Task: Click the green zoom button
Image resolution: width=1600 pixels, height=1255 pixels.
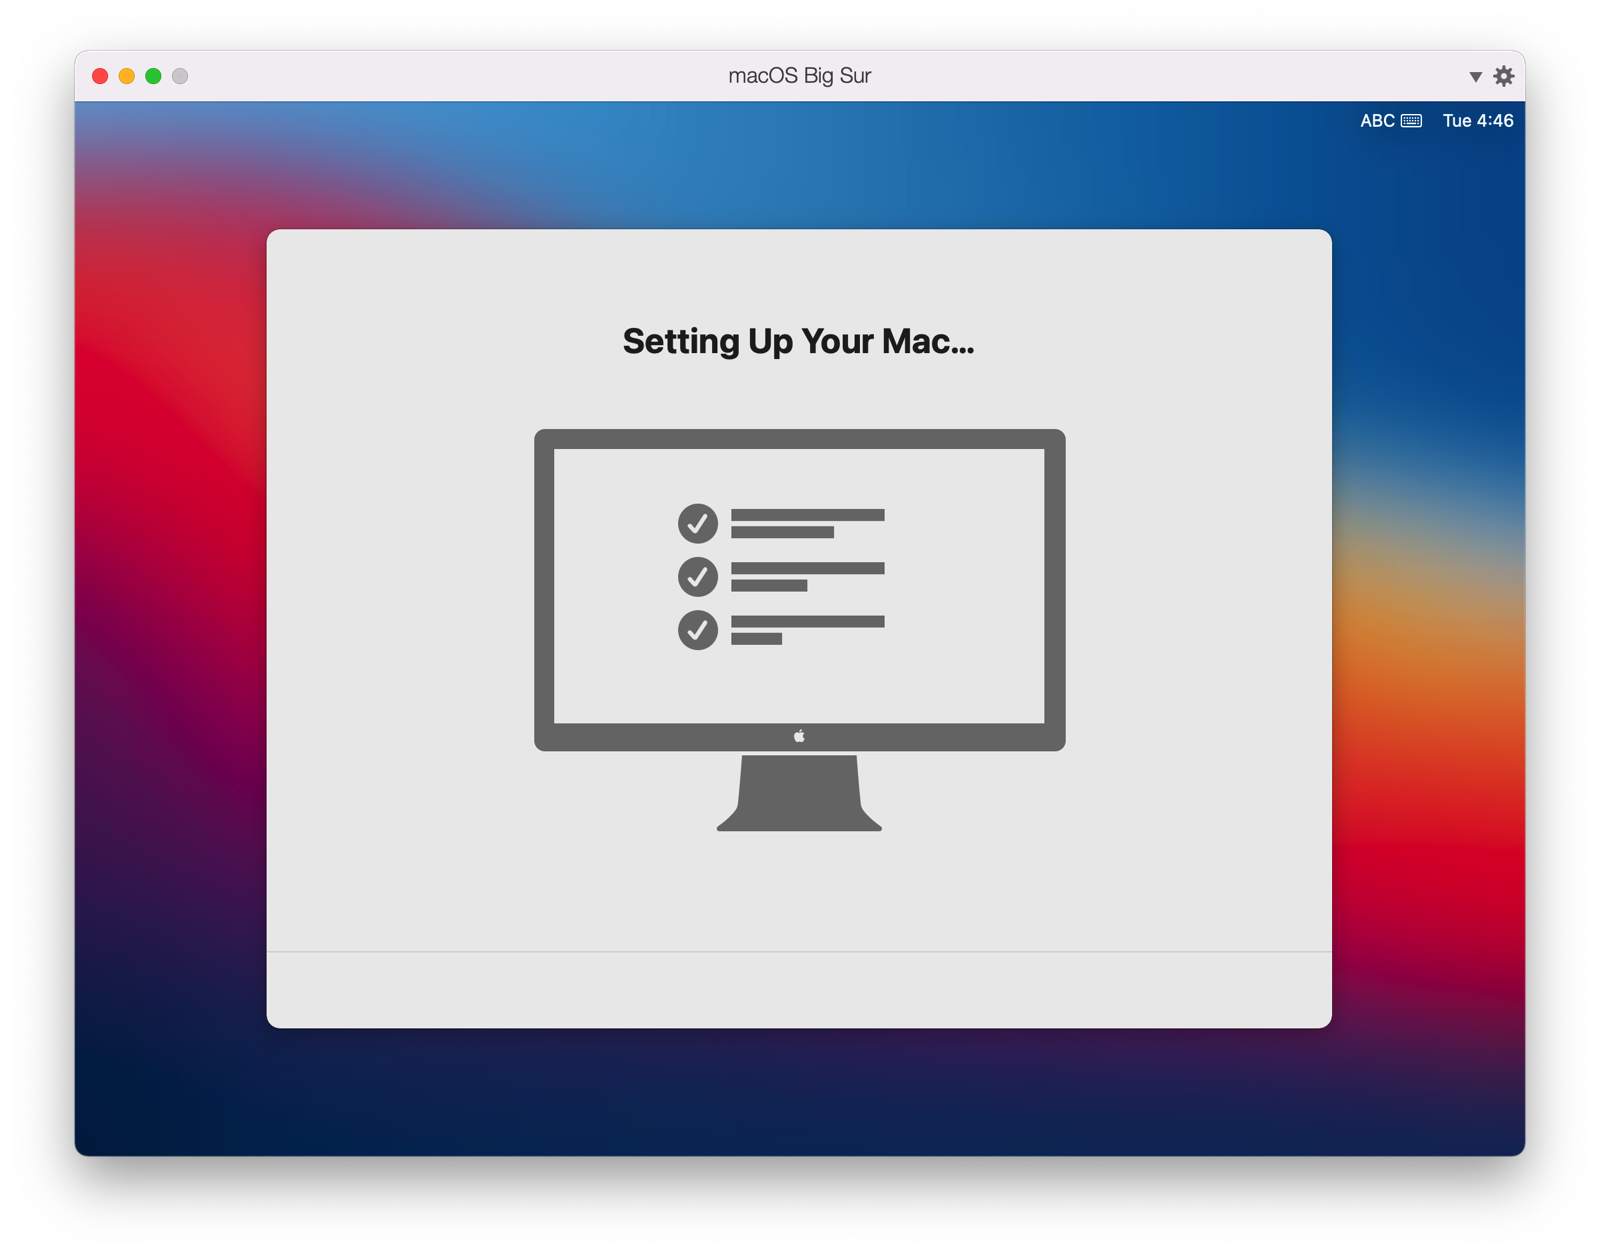Action: [x=152, y=75]
